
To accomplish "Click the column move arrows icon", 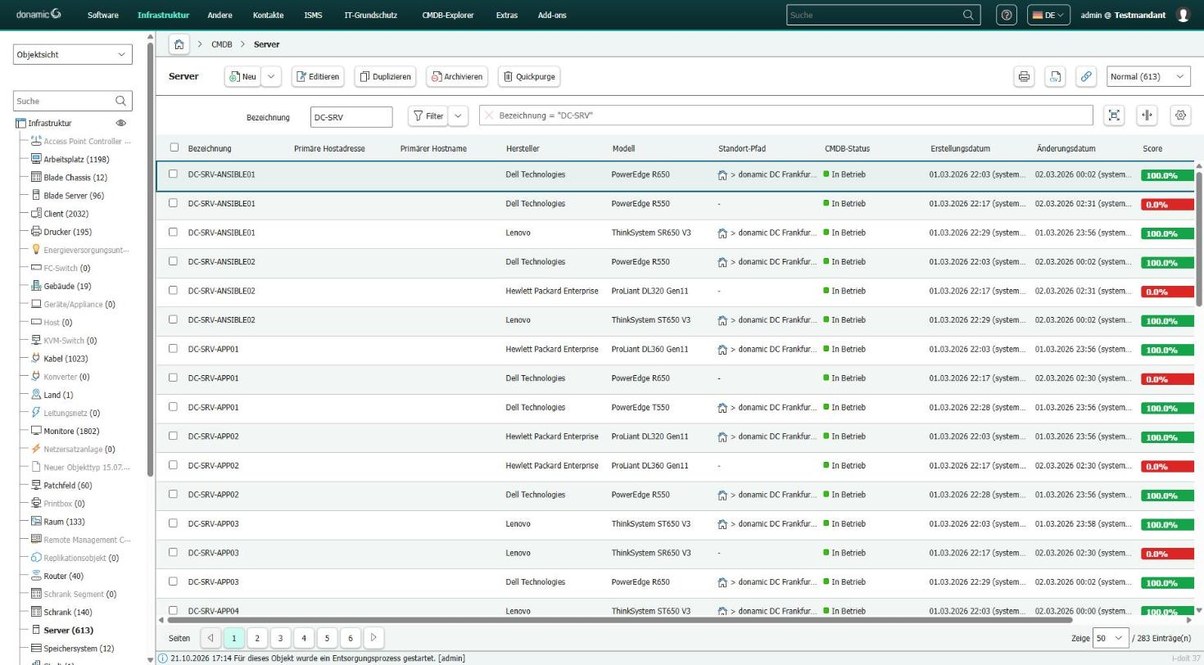I will click(x=1147, y=116).
